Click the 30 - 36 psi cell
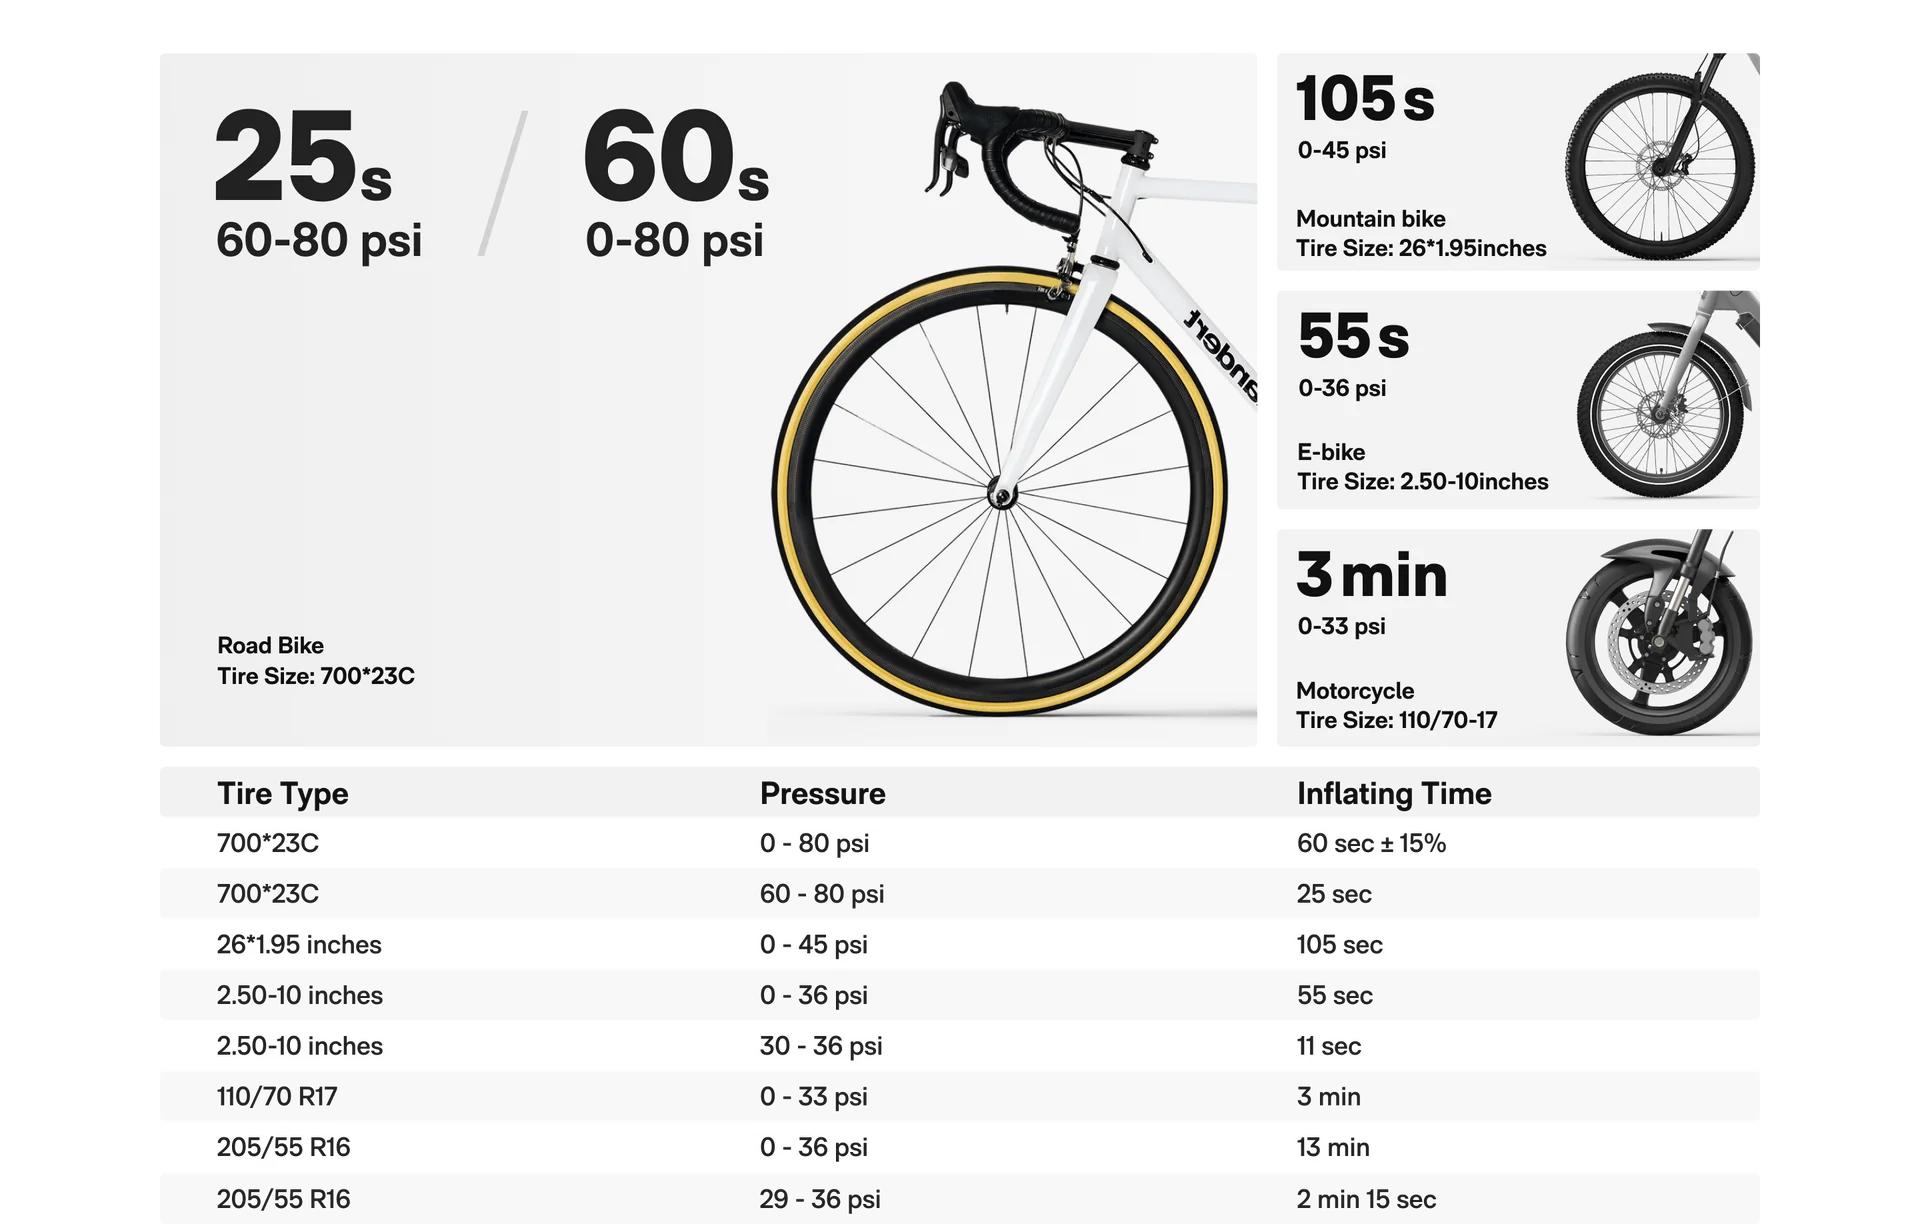Screen dimensions: 1920x1224 pyautogui.click(x=821, y=1046)
